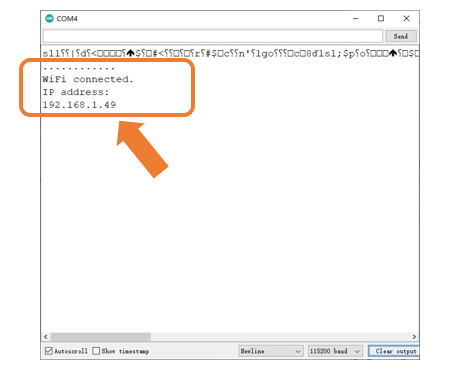Disable the Autoscroll checkbox
The height and width of the screenshot is (372, 457).
pyautogui.click(x=49, y=351)
